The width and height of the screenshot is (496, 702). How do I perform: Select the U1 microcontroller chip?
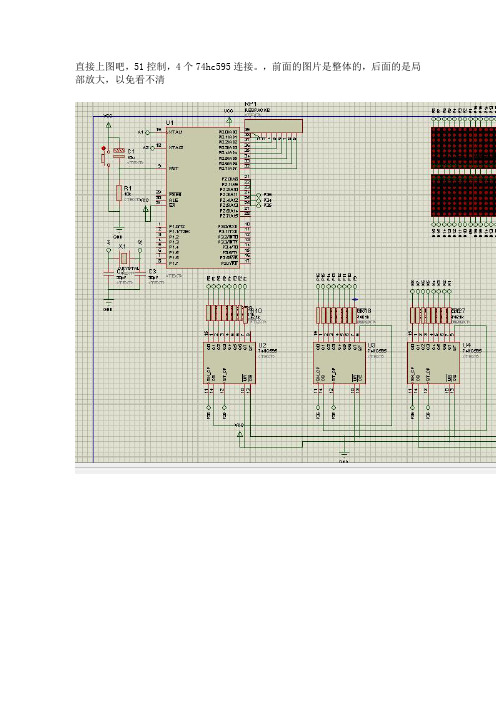[x=203, y=197]
